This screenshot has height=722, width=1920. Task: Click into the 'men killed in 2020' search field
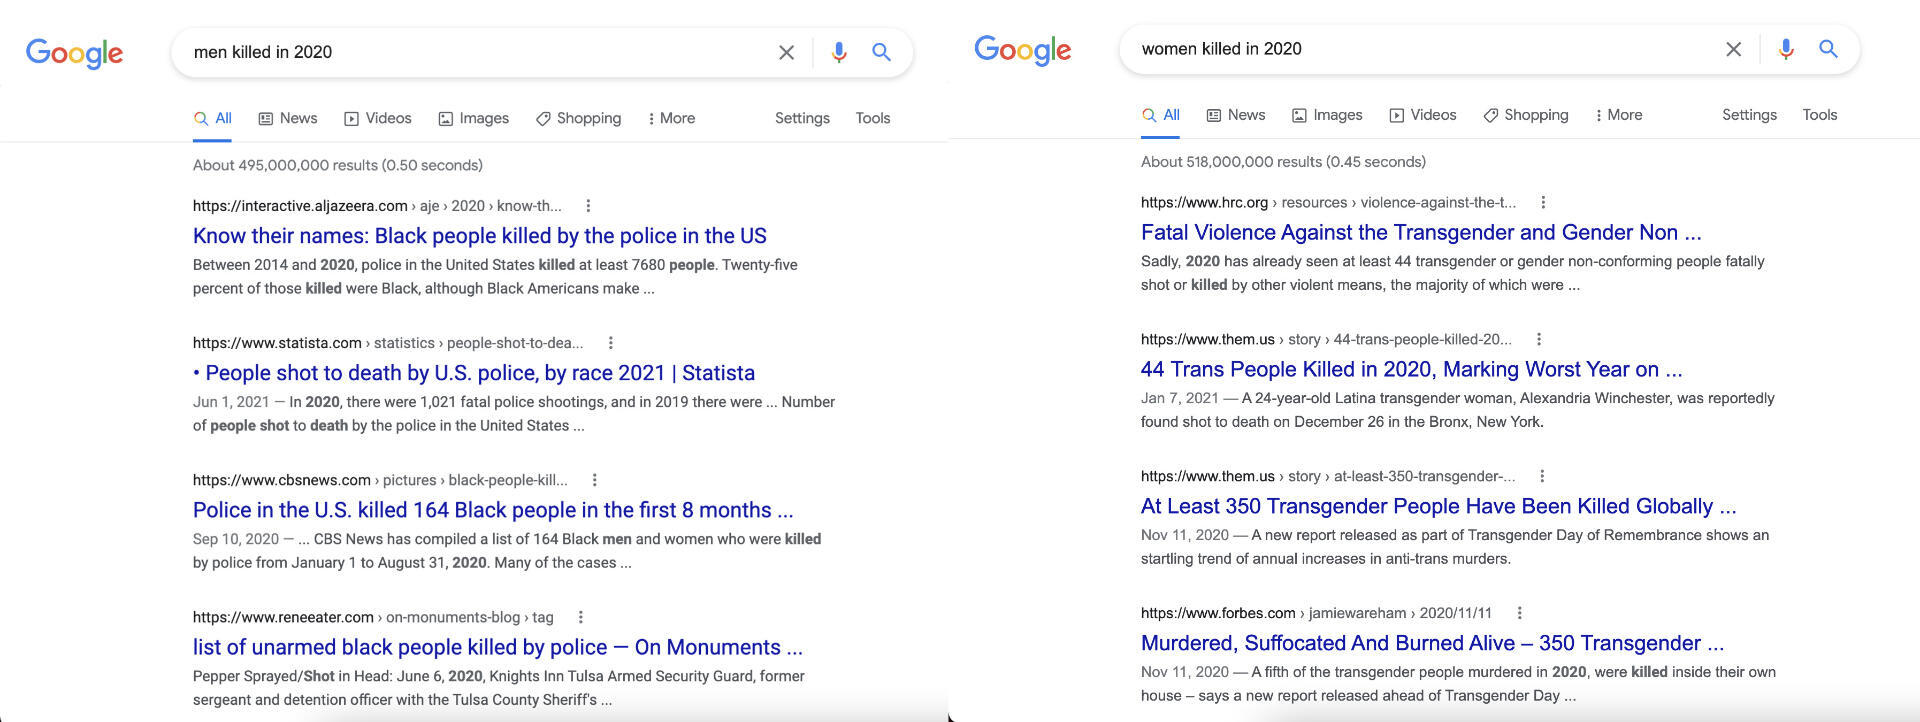point(470,52)
